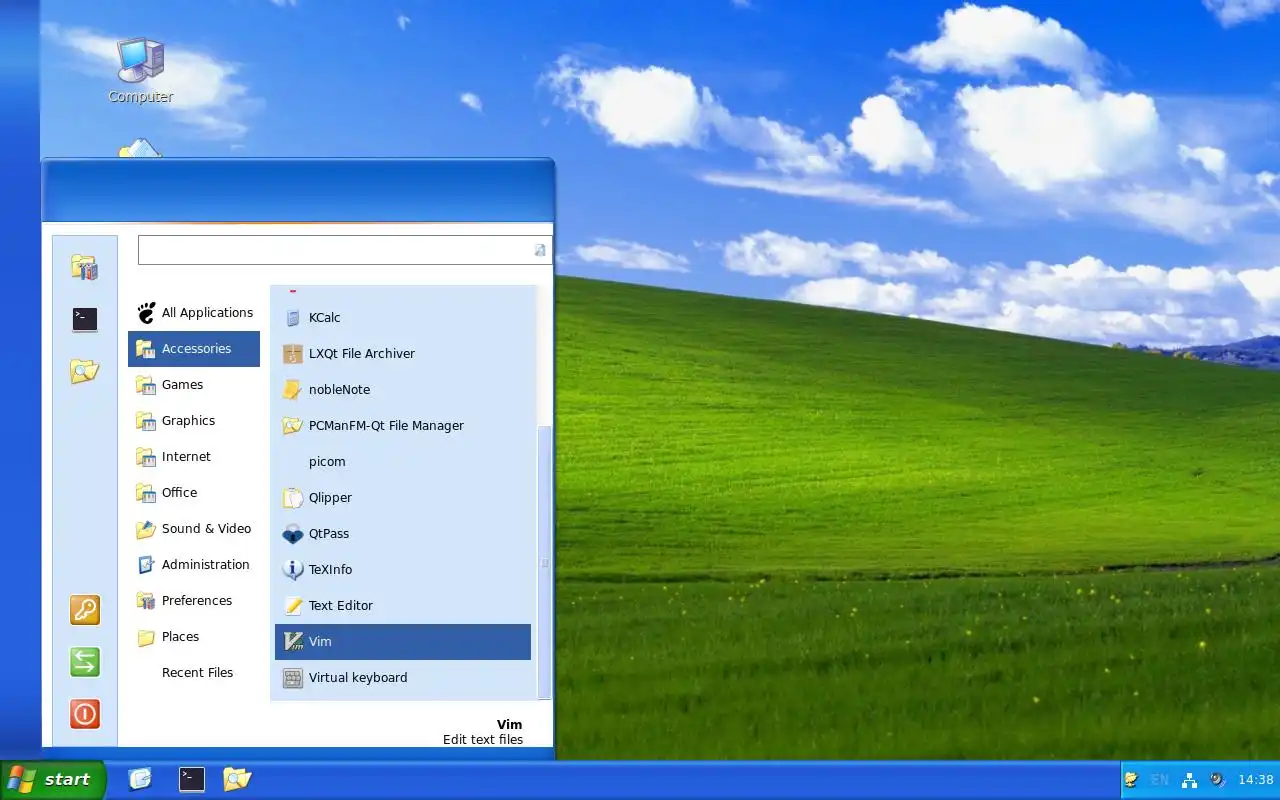Viewport: 1280px width, 800px height.
Task: Open the highlighted Vim entry
Action: [403, 641]
